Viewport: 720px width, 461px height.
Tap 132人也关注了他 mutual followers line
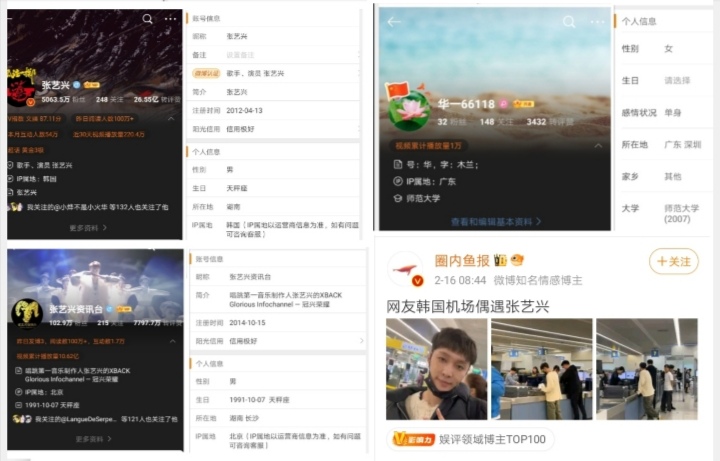(x=88, y=207)
